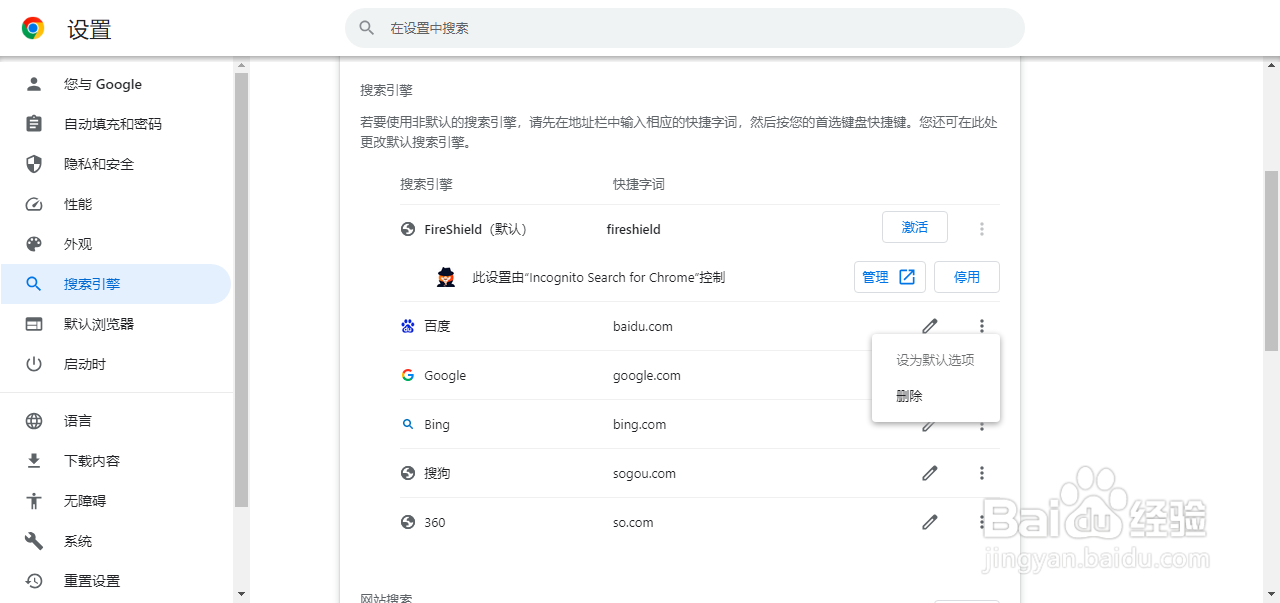Open 百度 row more actions menu
This screenshot has width=1280, height=603.
click(x=982, y=326)
